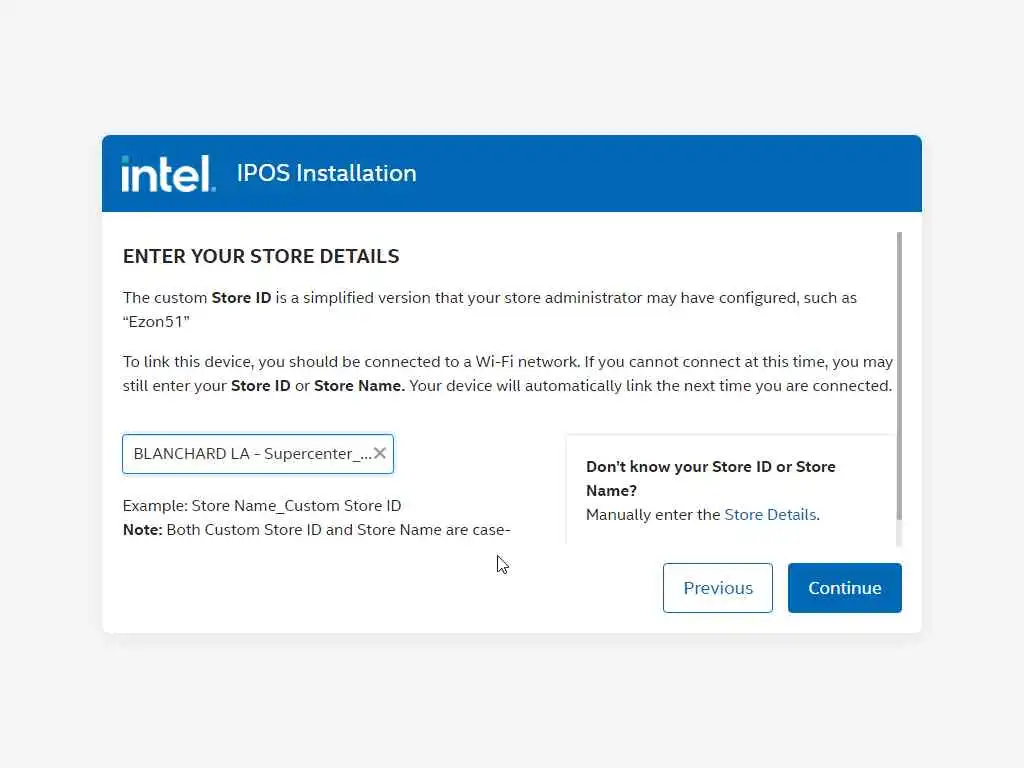Click the IPOS Installation header title
This screenshot has width=1024, height=768.
[x=326, y=173]
